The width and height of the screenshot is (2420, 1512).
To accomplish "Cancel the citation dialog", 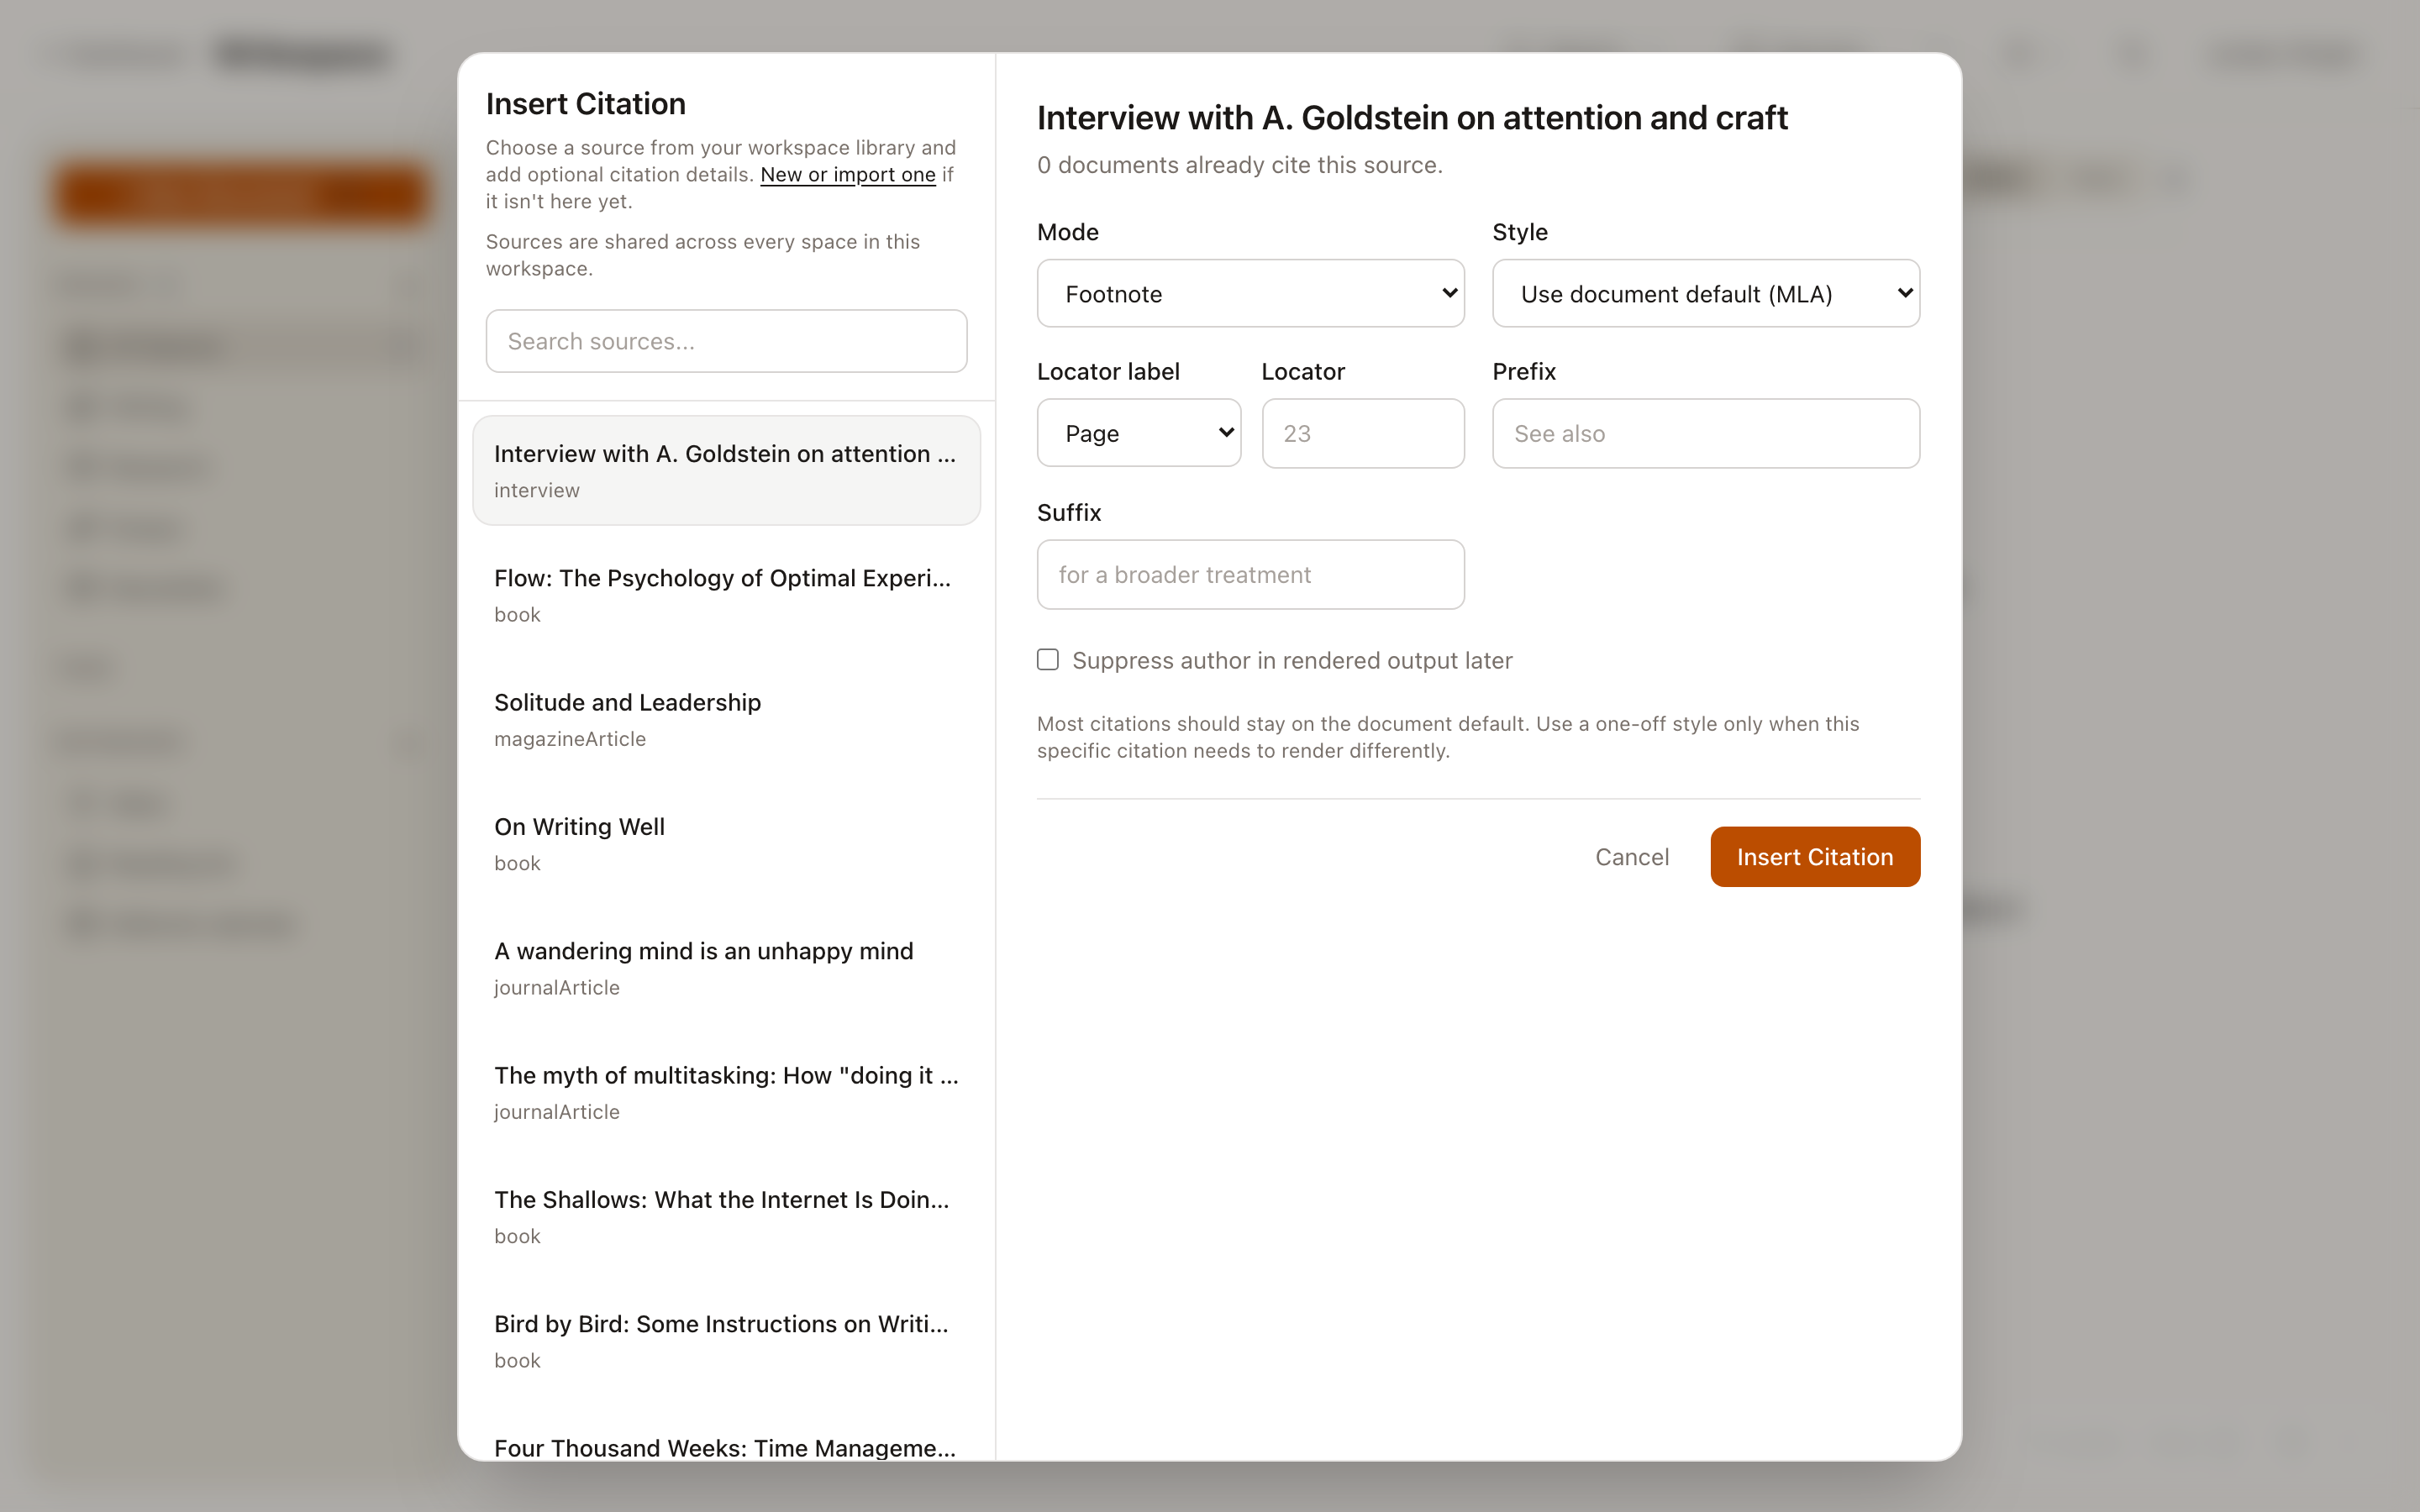I will click(x=1632, y=856).
